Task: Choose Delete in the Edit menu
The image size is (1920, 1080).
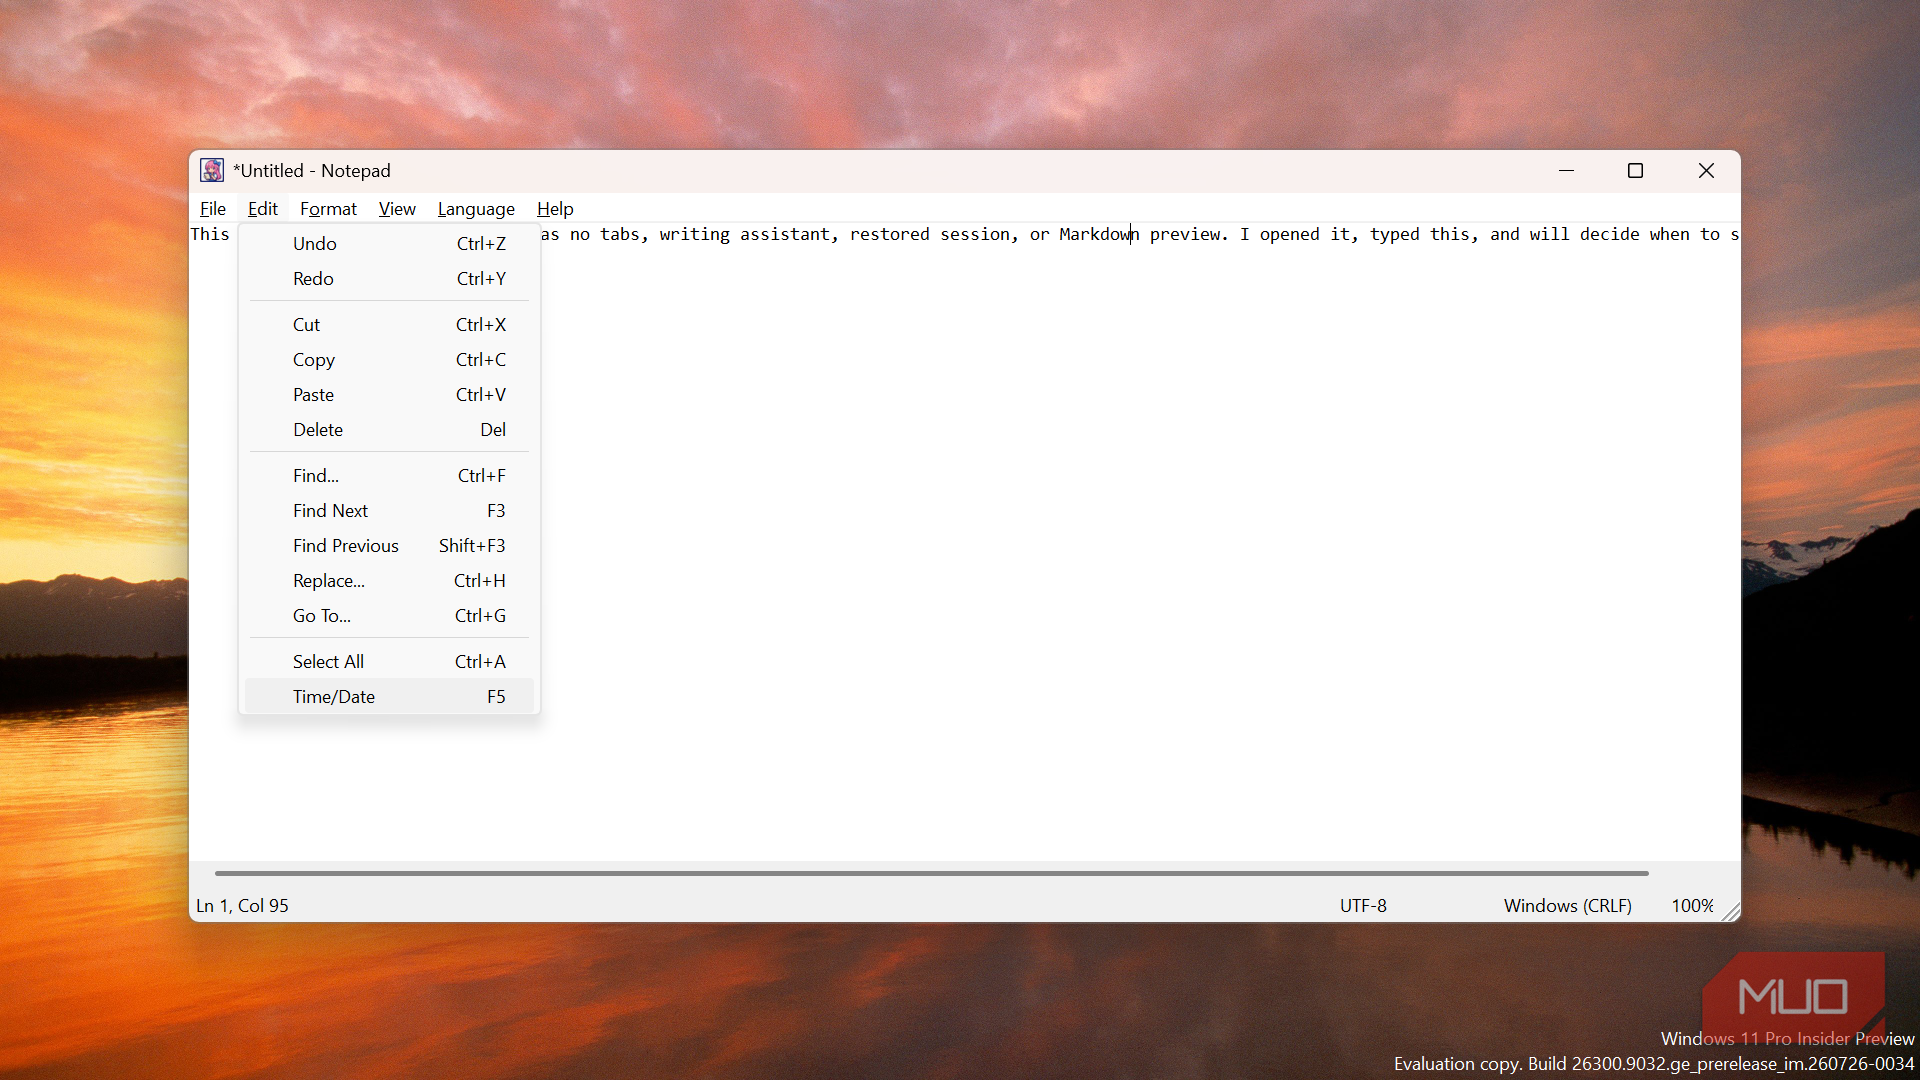Action: (389, 430)
